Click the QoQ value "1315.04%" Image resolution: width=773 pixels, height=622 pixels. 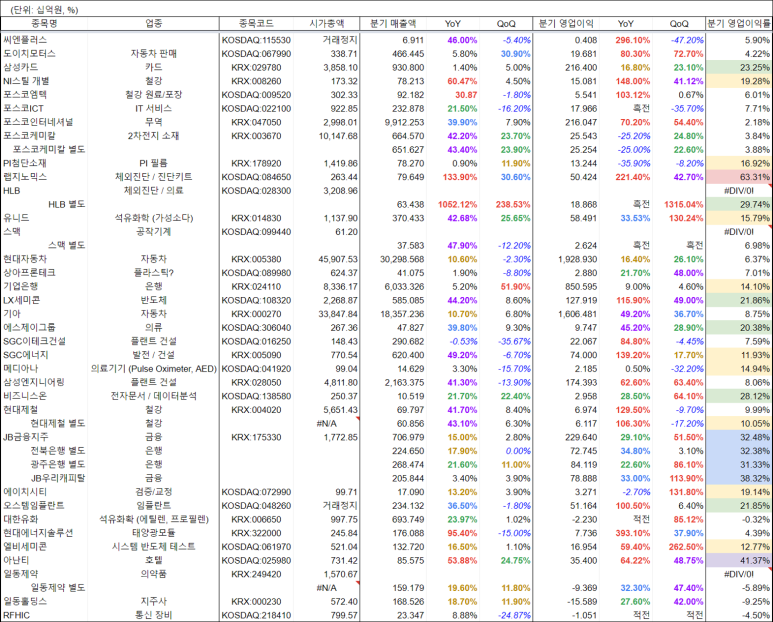(x=683, y=205)
